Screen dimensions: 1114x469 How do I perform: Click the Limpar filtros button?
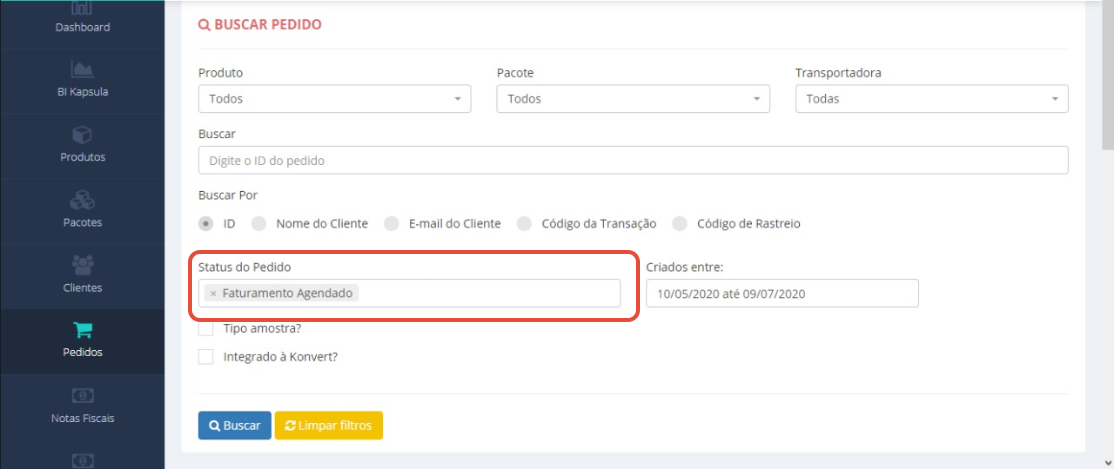[x=329, y=426]
